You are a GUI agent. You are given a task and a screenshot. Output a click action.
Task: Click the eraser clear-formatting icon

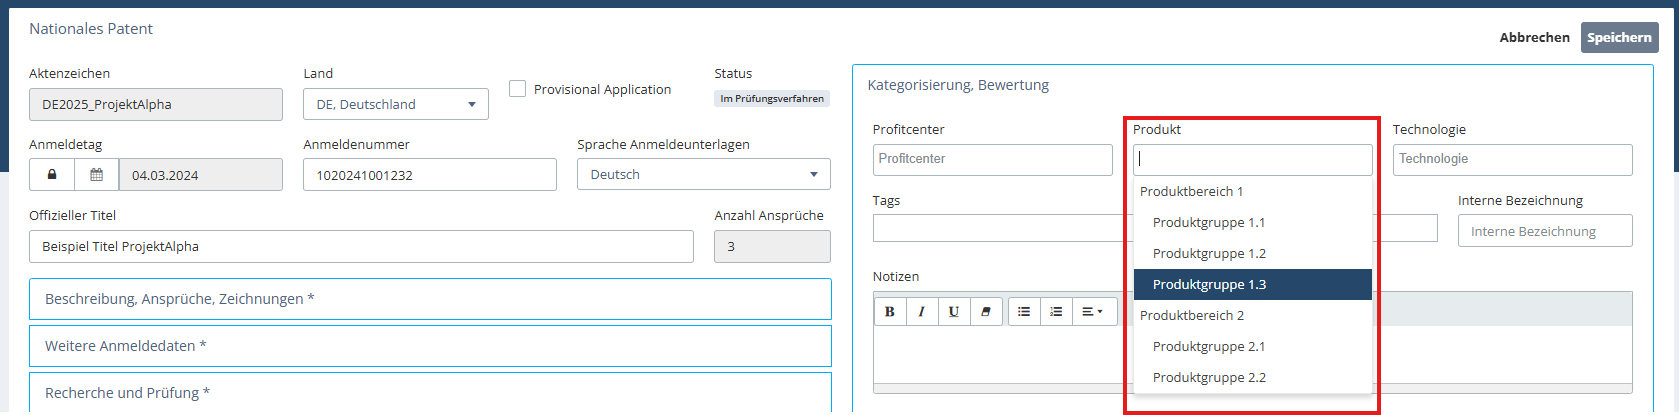[985, 312]
